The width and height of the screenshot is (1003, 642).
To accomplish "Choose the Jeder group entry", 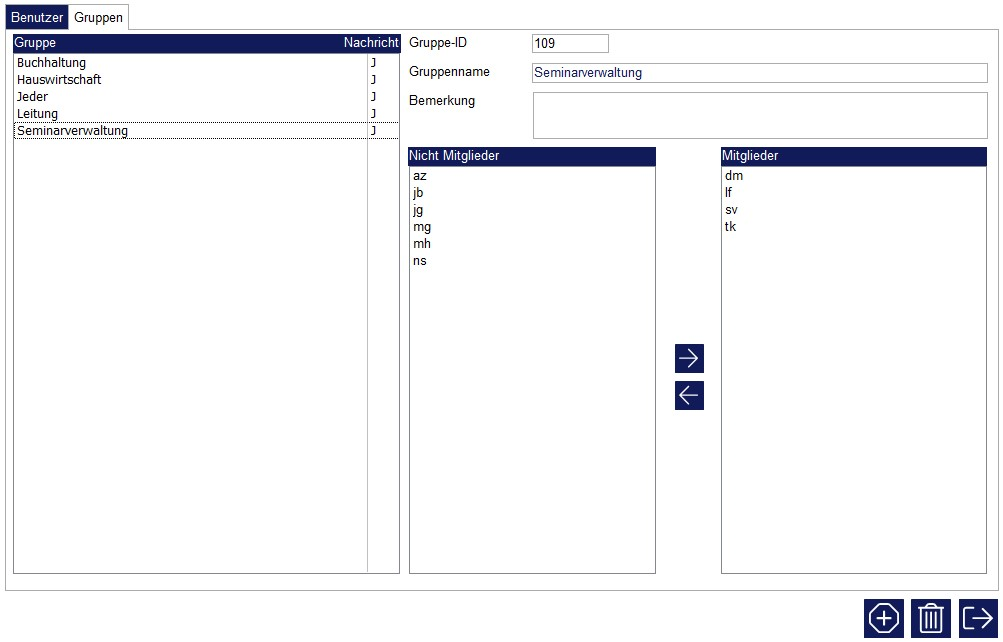I will tap(32, 97).
